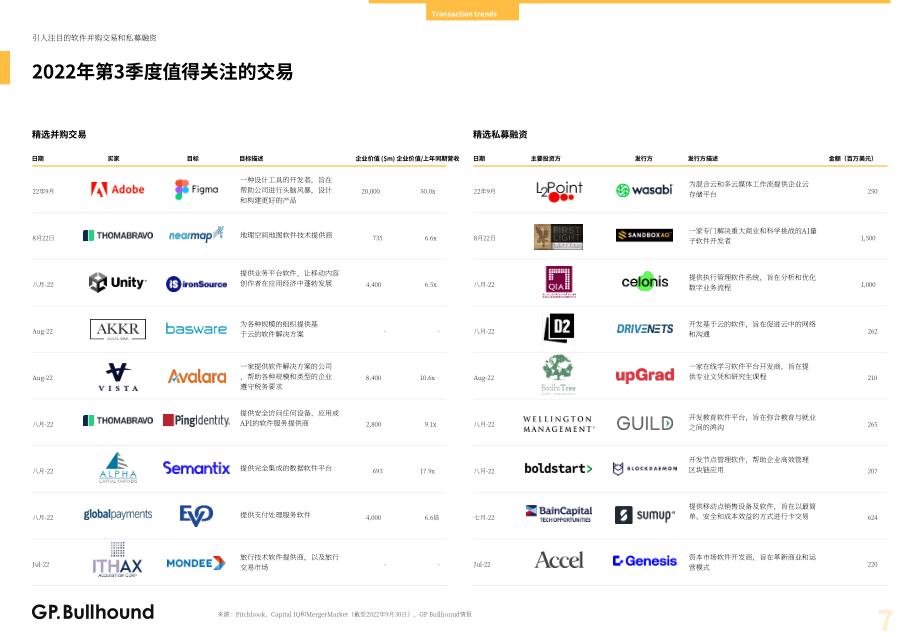
Task: Click the Unity logo
Action: pyautogui.click(x=117, y=283)
